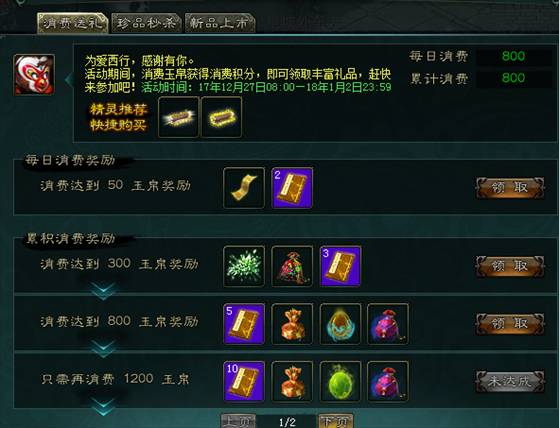The height and width of the screenshot is (428, 559).
Task: Click the book icon marked 5 in 800 row
Action: (244, 324)
